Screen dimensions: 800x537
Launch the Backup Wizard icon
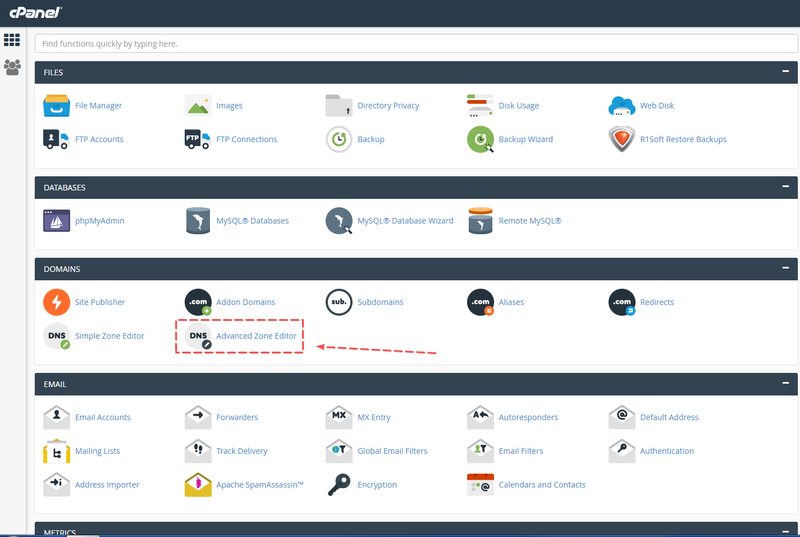480,139
